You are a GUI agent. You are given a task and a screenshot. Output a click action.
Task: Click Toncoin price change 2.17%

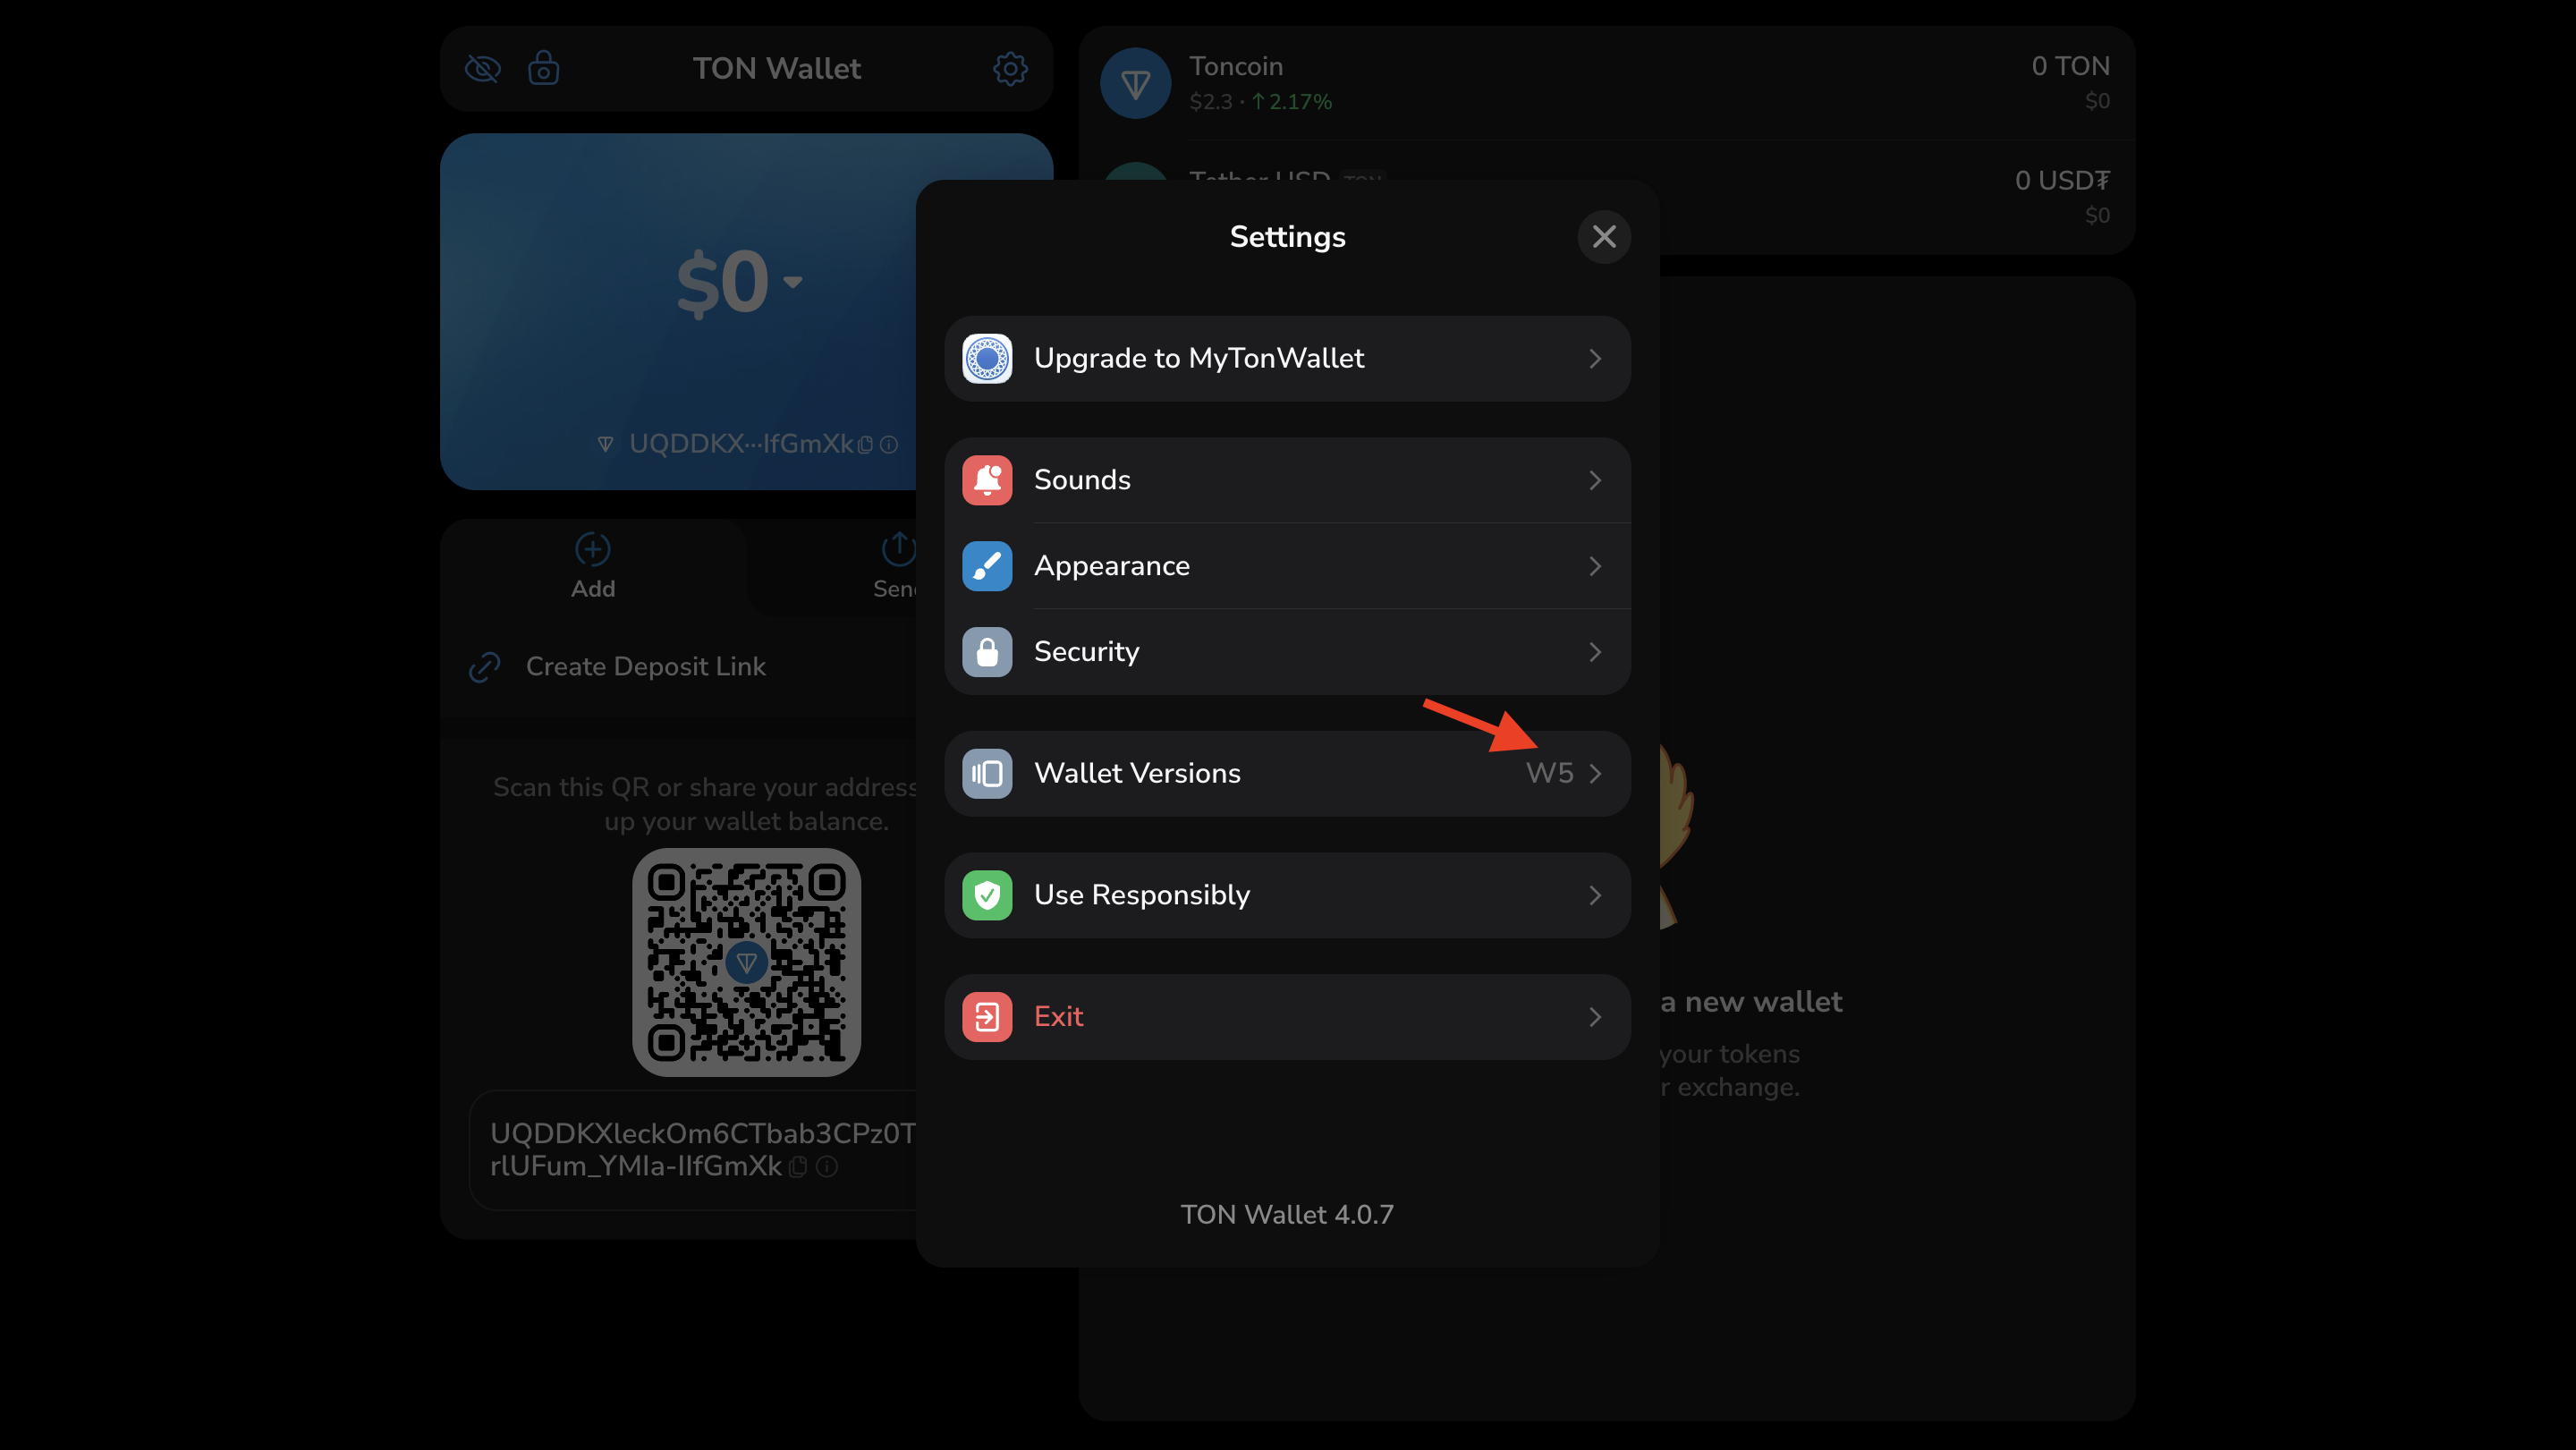coord(1290,102)
